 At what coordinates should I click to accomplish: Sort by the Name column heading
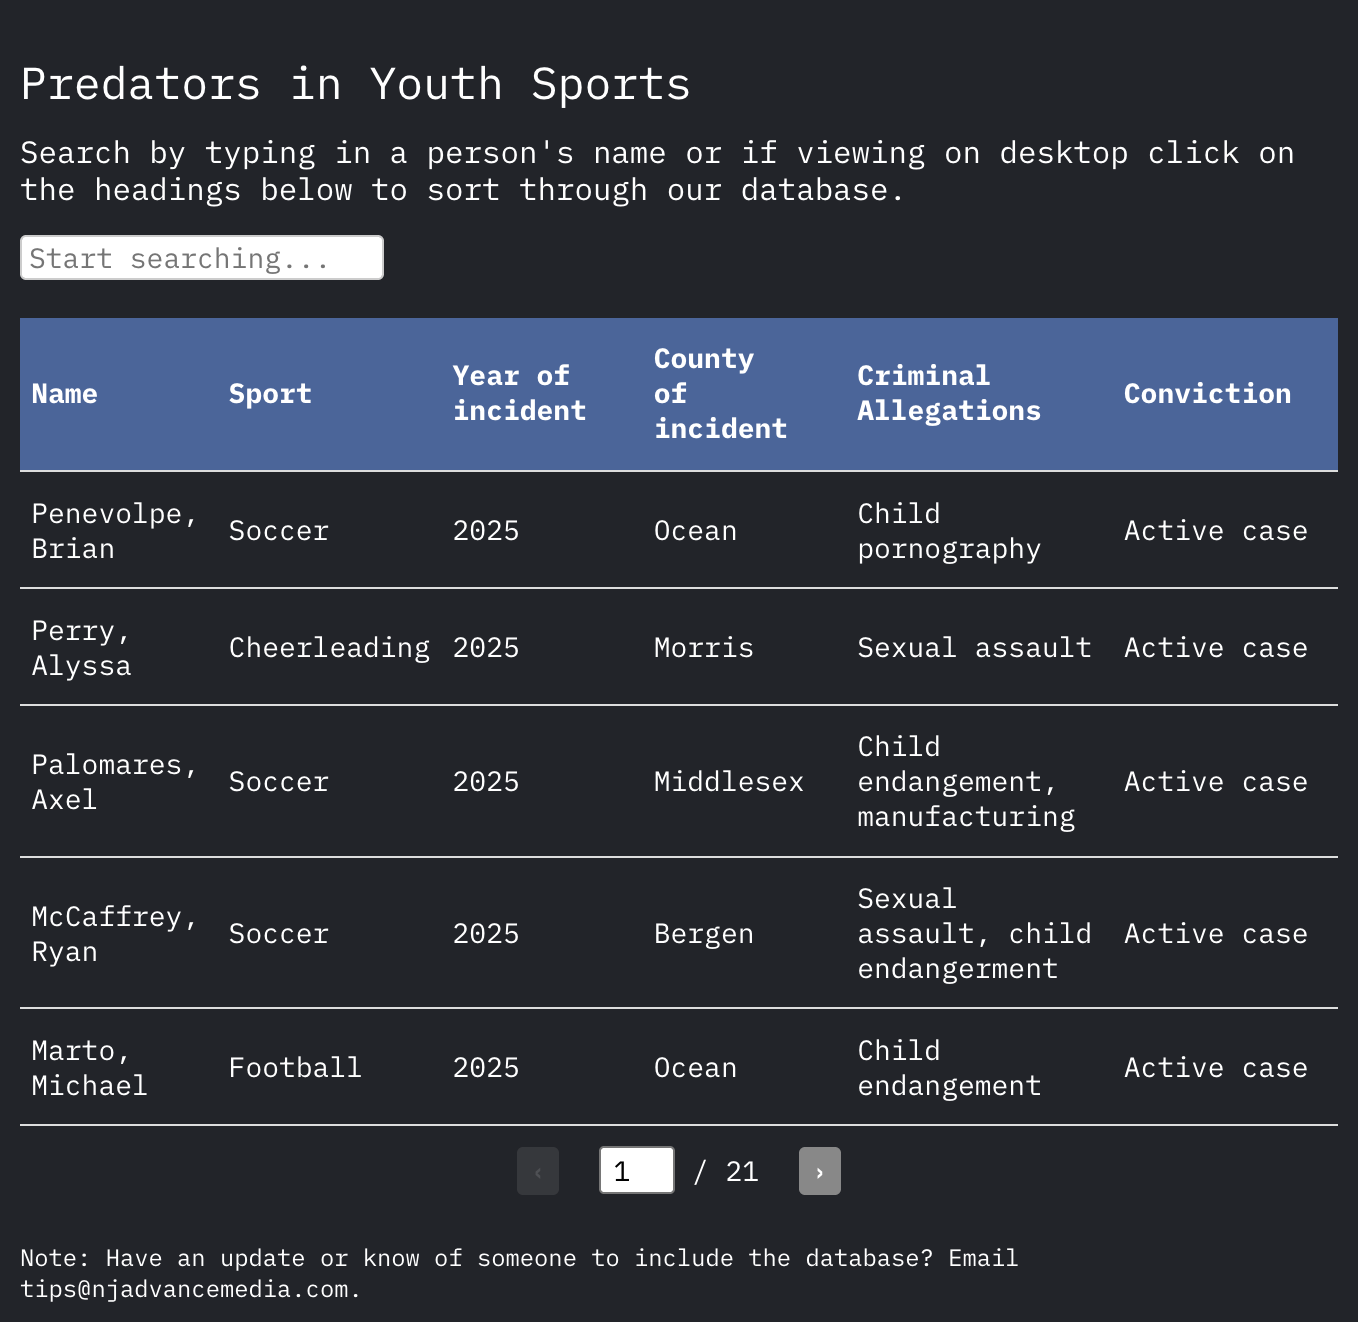64,394
